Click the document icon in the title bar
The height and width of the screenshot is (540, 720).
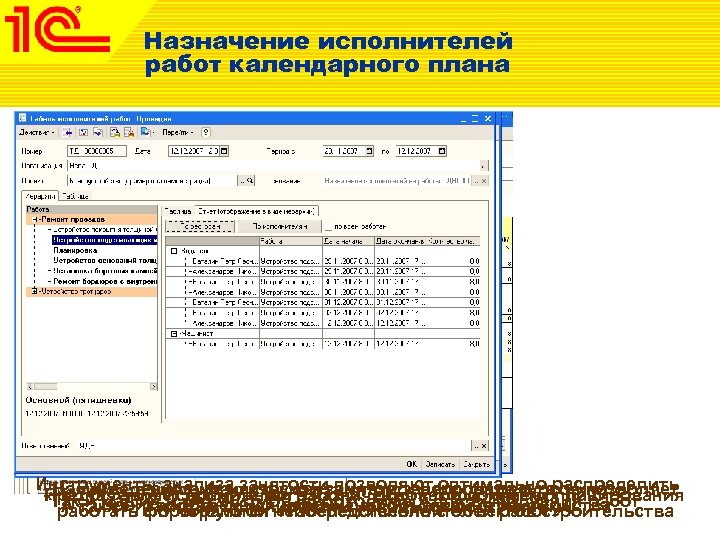tap(22, 118)
